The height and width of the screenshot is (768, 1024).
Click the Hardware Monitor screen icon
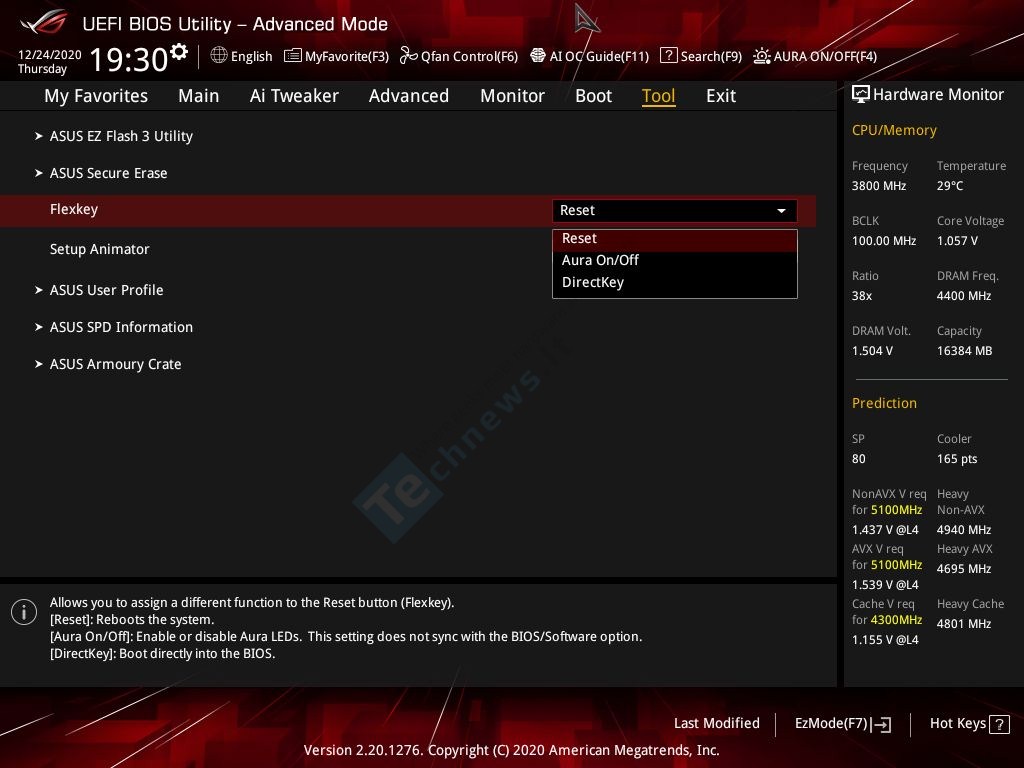pos(861,94)
